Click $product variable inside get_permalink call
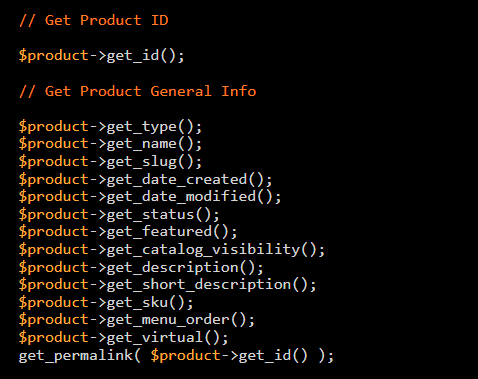This screenshot has width=478, height=379. coord(185,356)
